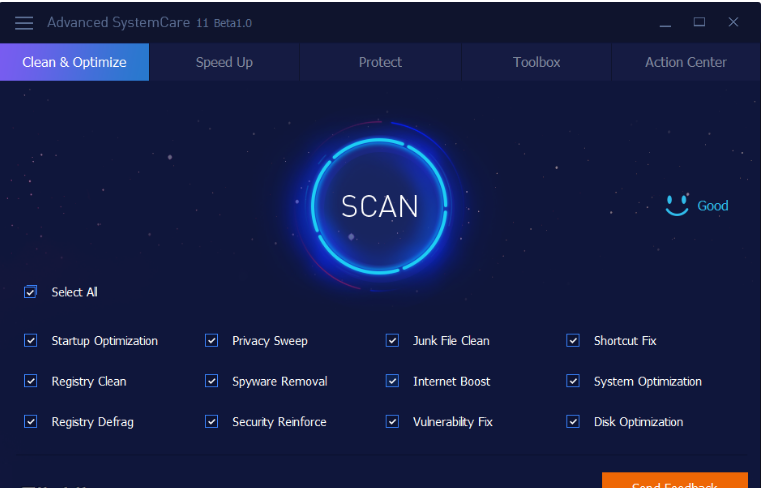Image resolution: width=763 pixels, height=488 pixels.
Task: Open the hamburger main menu
Action: pos(24,23)
